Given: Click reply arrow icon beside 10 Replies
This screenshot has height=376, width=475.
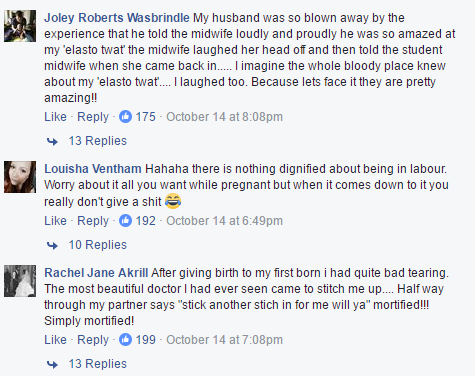Looking at the screenshot, I should 52,245.
